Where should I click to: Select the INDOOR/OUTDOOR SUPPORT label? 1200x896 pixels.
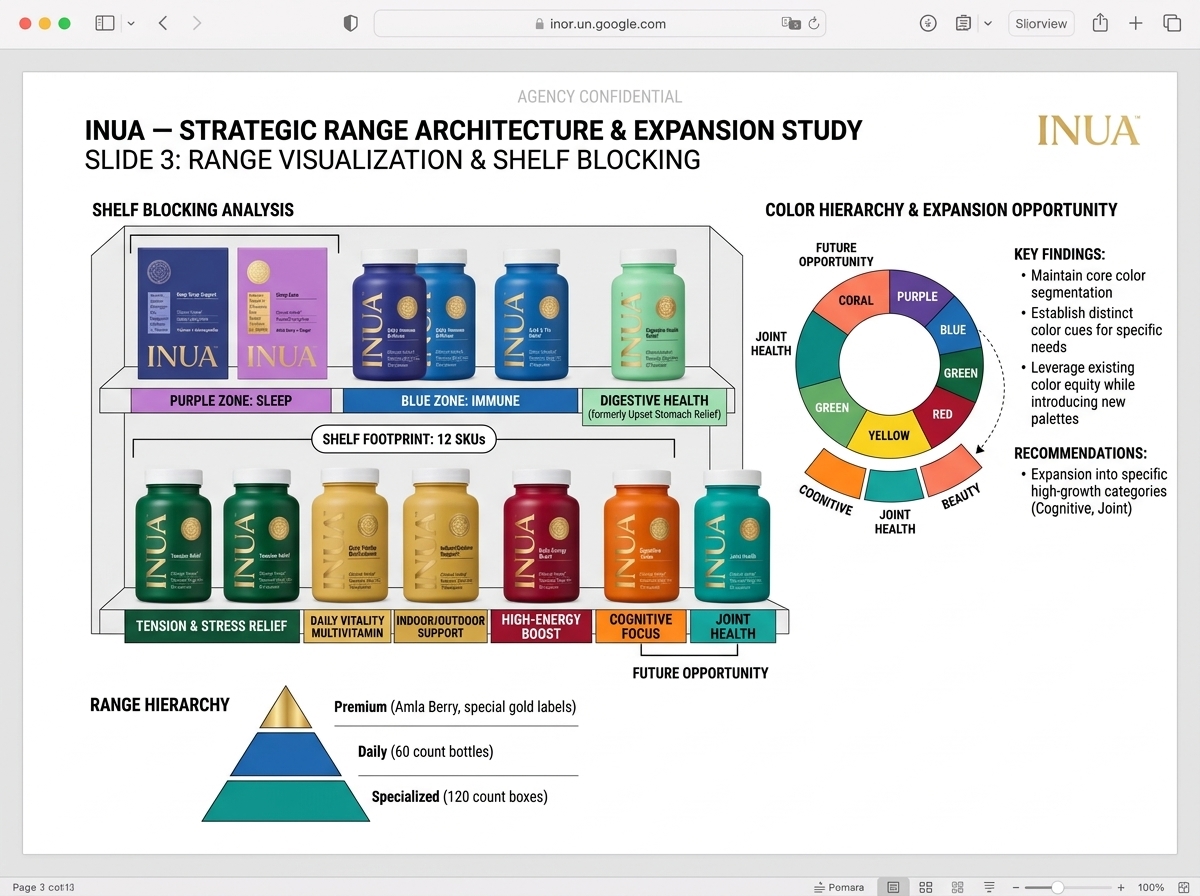pos(440,626)
